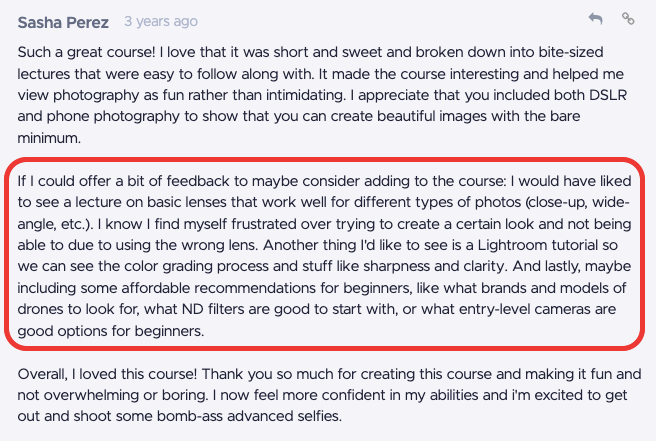Click the word "minimum." ending the first paragraph
Image resolution: width=656 pixels, height=441 pixels.
point(49,138)
